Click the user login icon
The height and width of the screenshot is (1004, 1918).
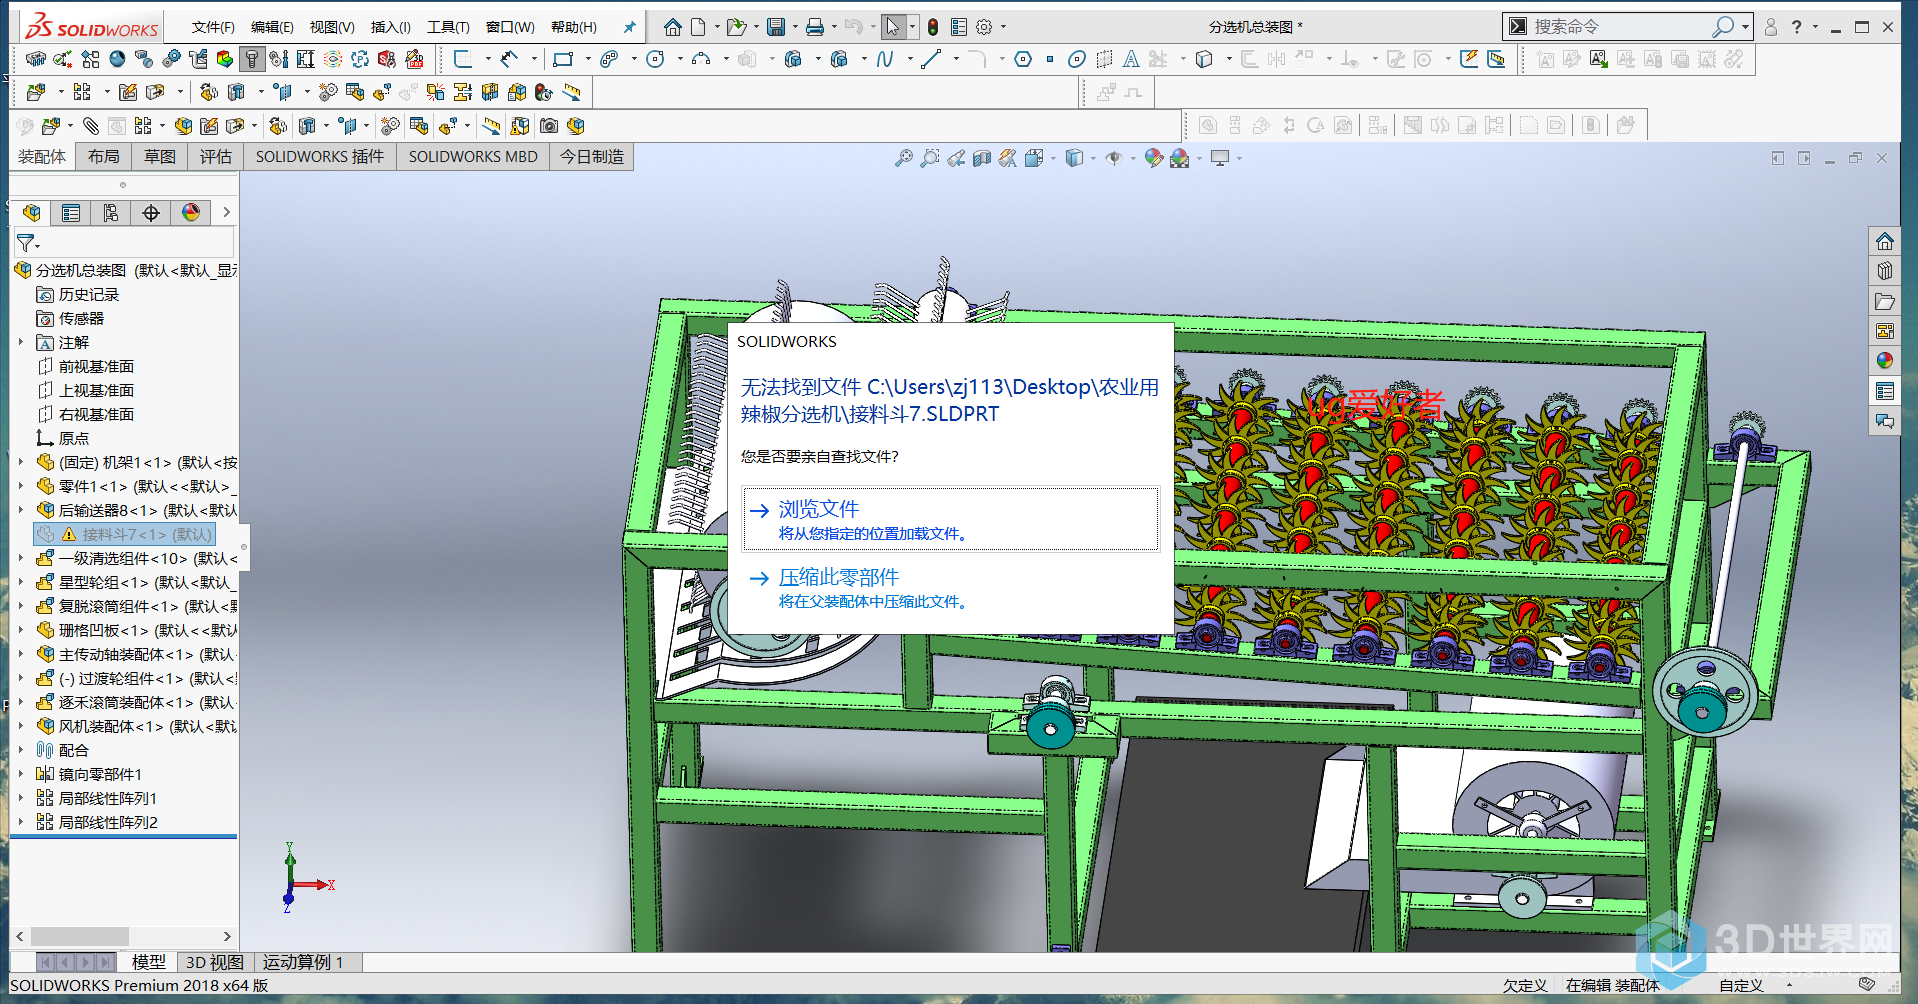point(1770,27)
